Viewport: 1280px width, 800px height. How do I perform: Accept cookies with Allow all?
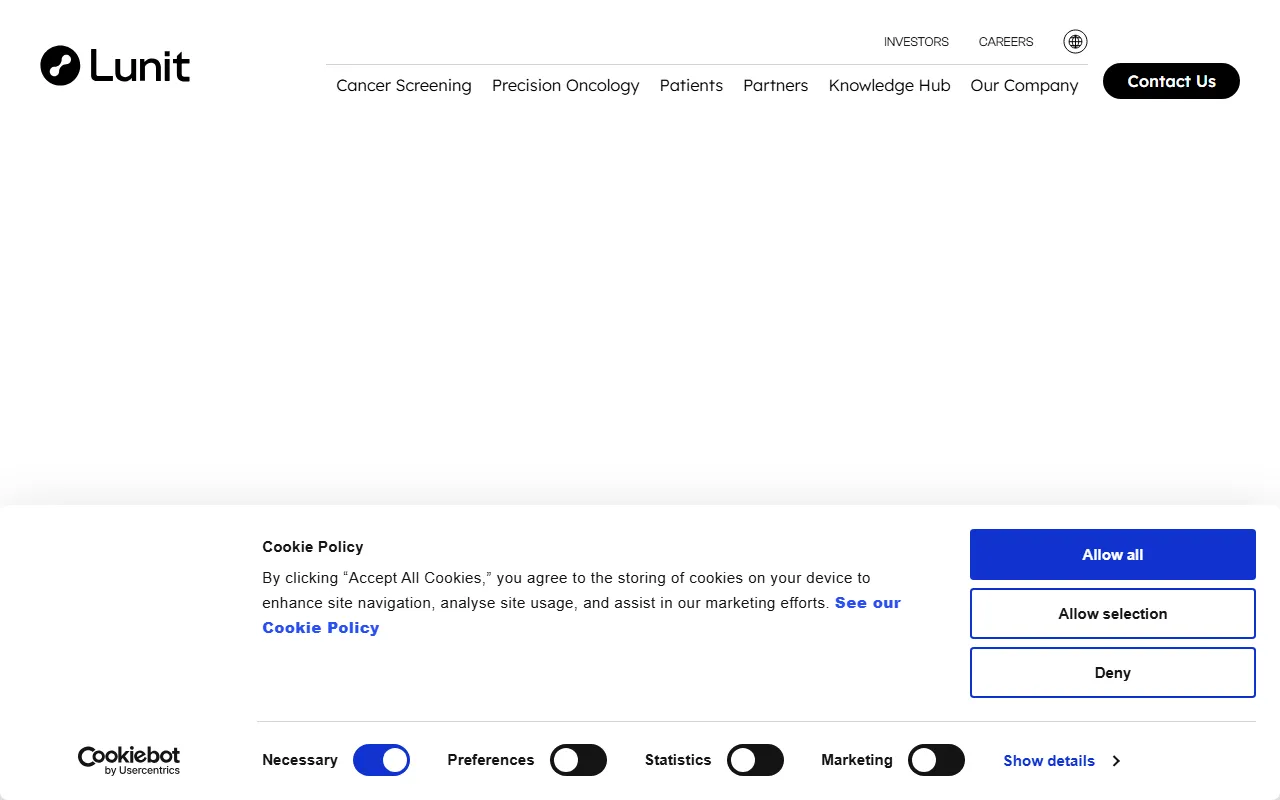tap(1112, 554)
